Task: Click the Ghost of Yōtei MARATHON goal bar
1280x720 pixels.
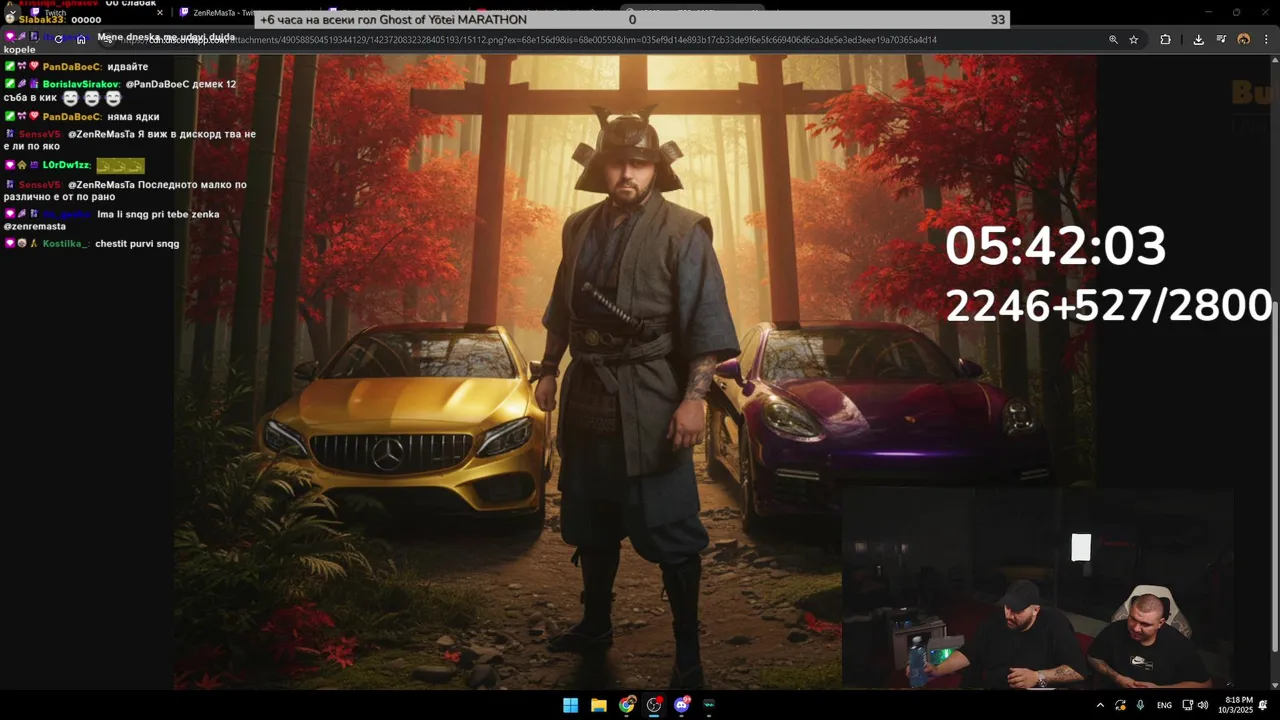Action: (x=632, y=20)
